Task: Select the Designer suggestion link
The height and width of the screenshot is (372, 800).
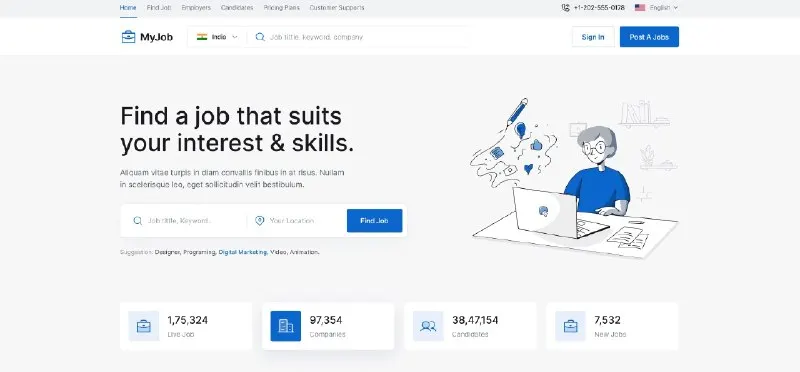Action: [x=167, y=252]
